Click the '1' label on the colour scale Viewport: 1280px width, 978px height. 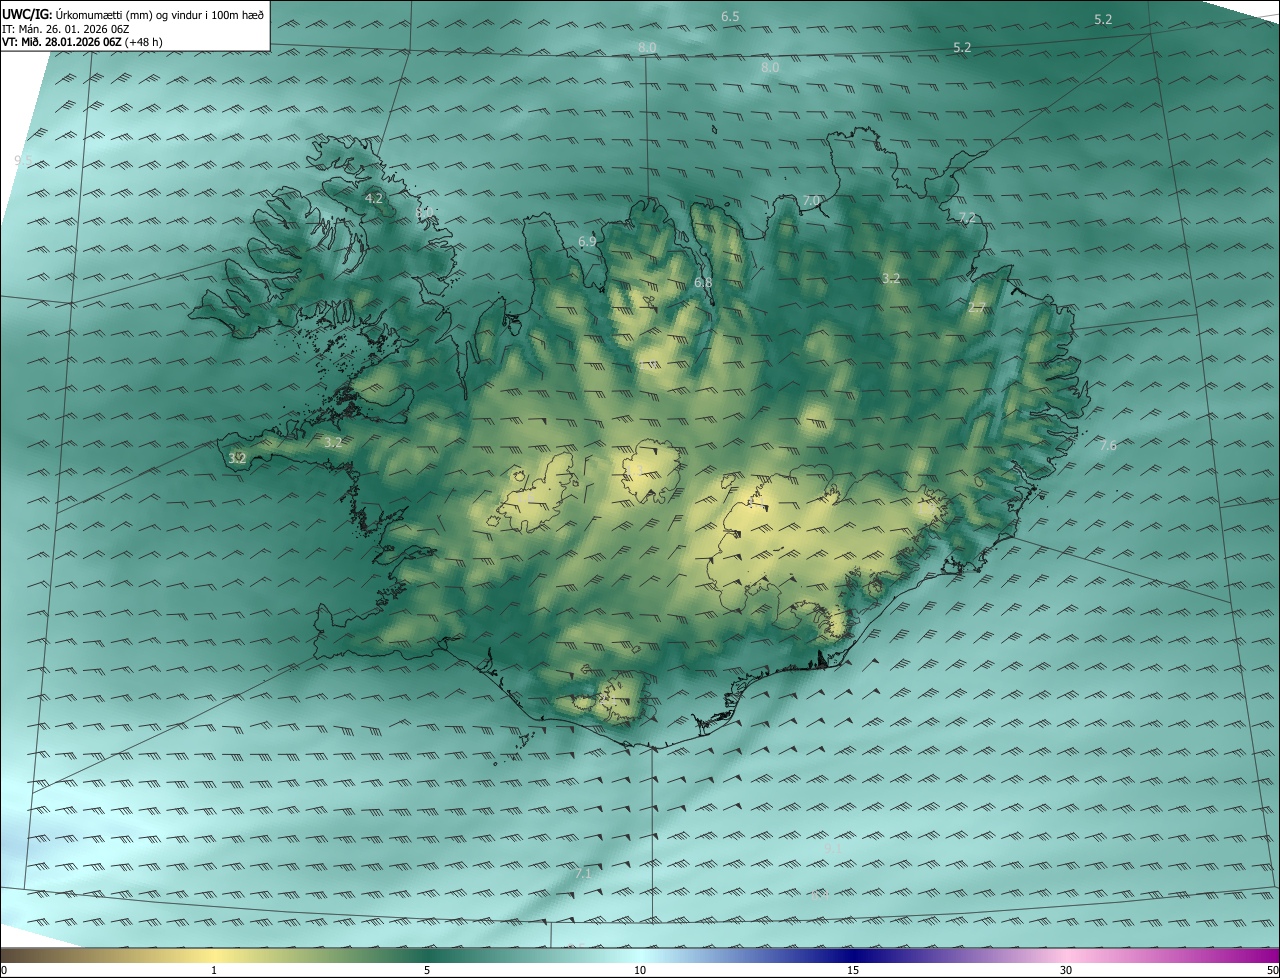coord(214,970)
